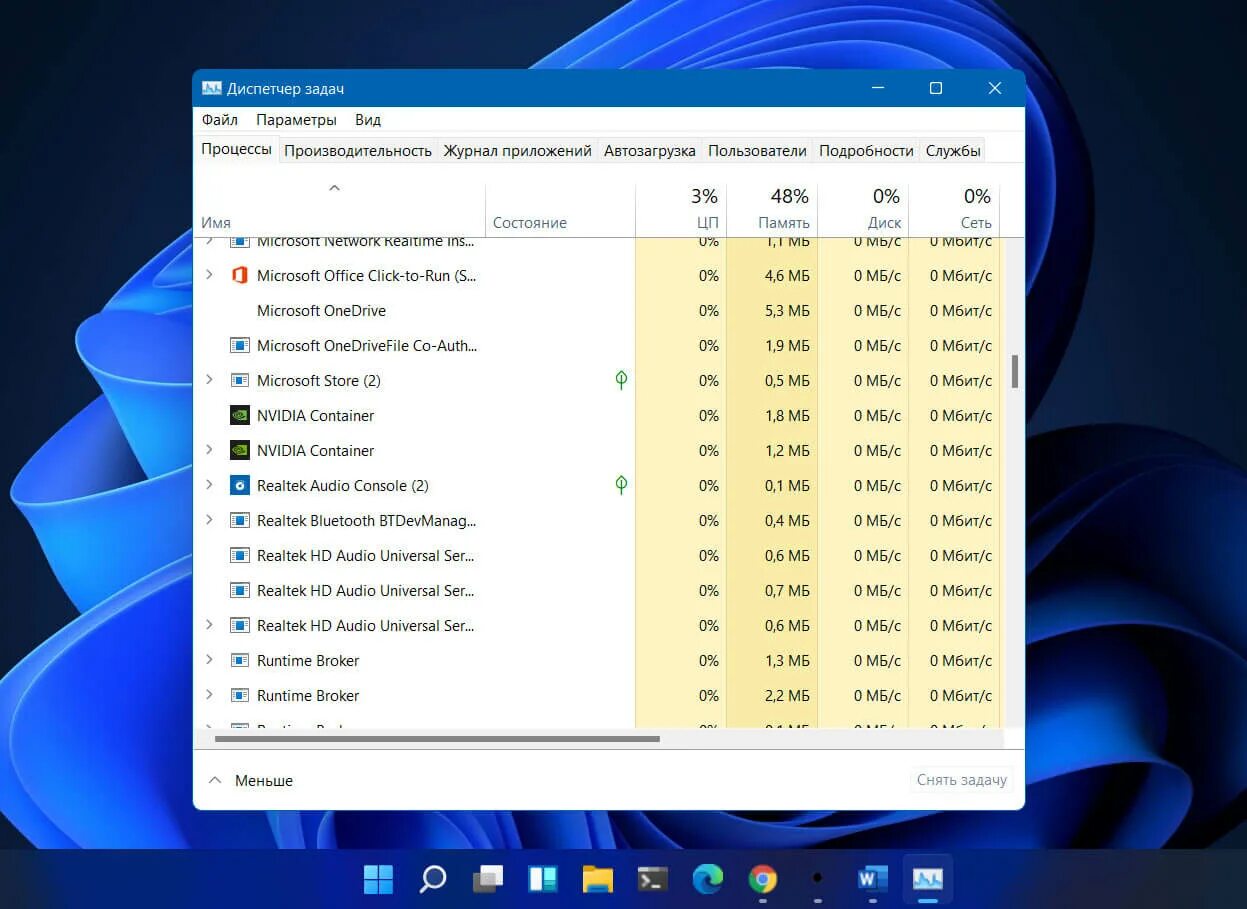1247x909 pixels.
Task: Click memory value 1,9 МБ
Action: coord(787,346)
